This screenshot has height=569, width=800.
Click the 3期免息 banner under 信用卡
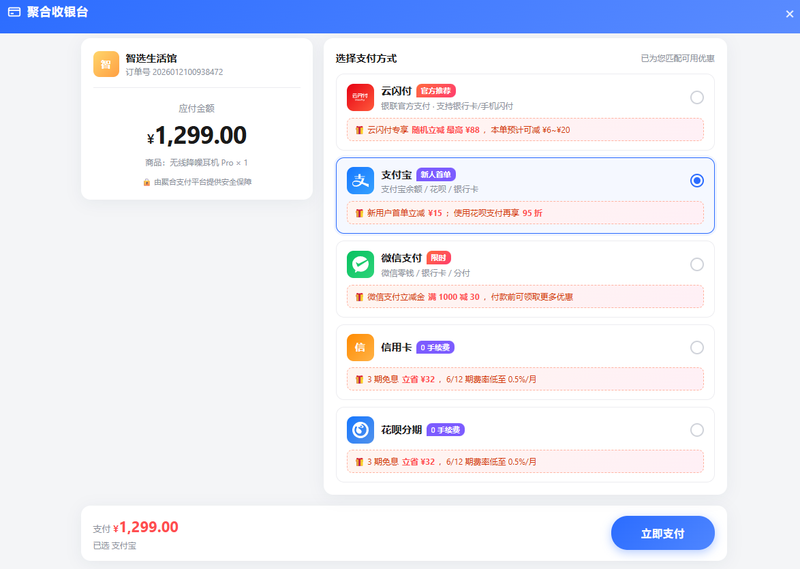pyautogui.click(x=525, y=380)
